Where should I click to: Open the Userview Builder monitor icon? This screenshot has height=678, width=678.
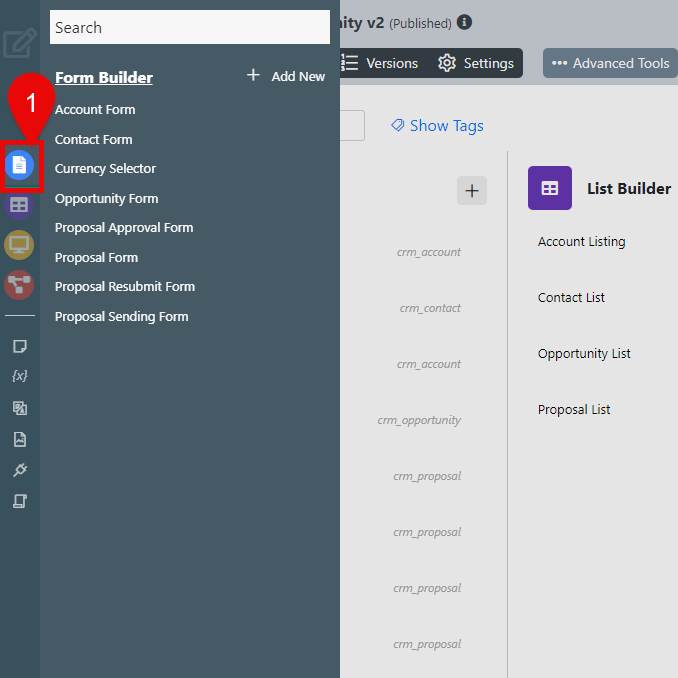[20, 245]
